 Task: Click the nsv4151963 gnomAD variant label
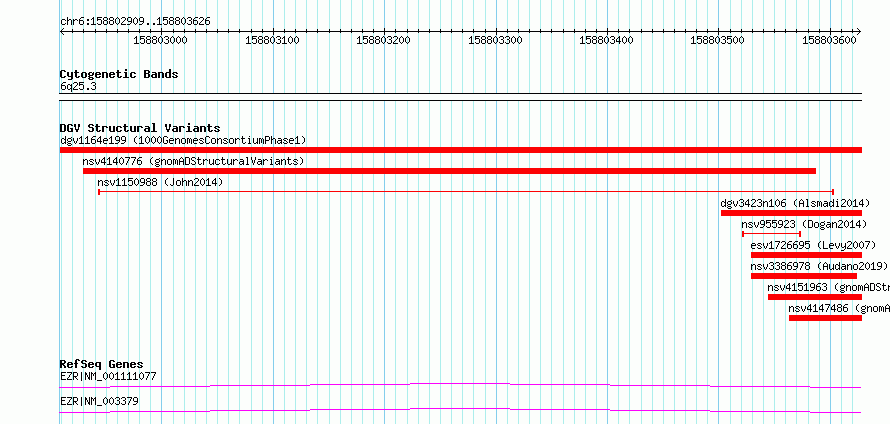828,287
